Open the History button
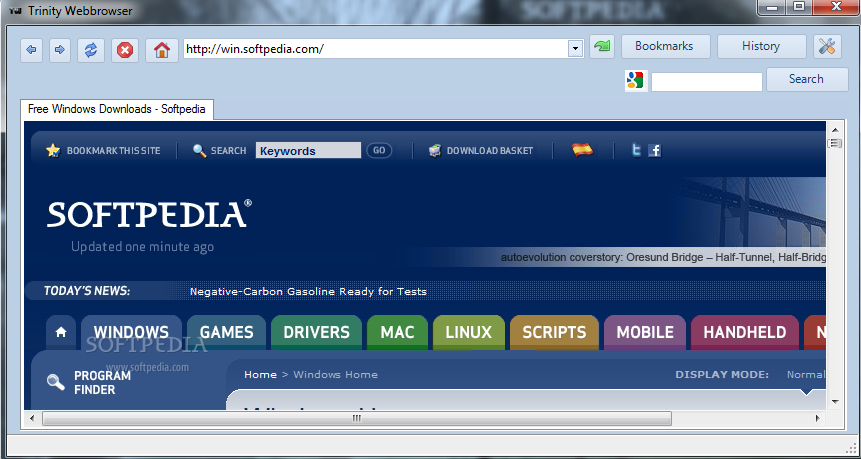The height and width of the screenshot is (459, 861). click(x=762, y=47)
